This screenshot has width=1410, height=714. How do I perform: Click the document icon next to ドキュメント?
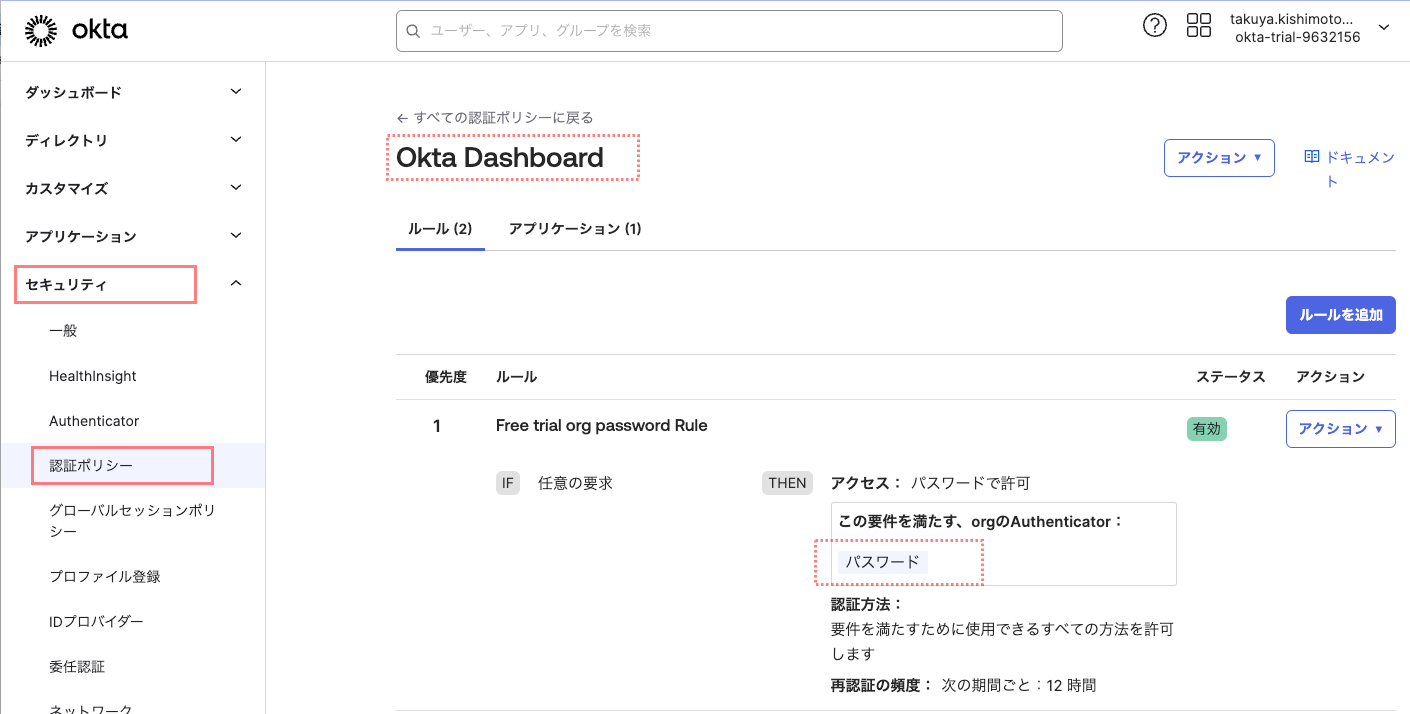pyautogui.click(x=1310, y=157)
